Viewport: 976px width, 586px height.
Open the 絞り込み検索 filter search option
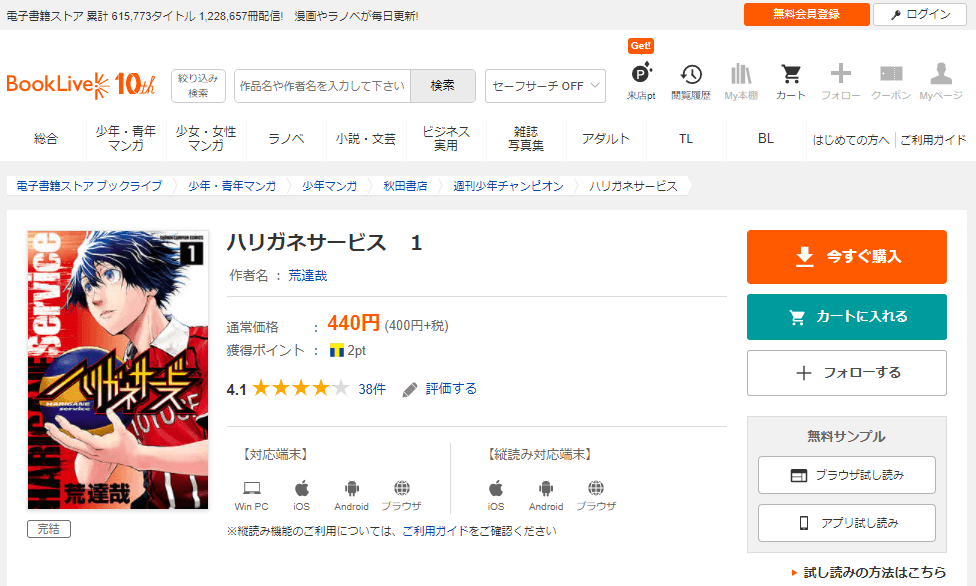198,86
